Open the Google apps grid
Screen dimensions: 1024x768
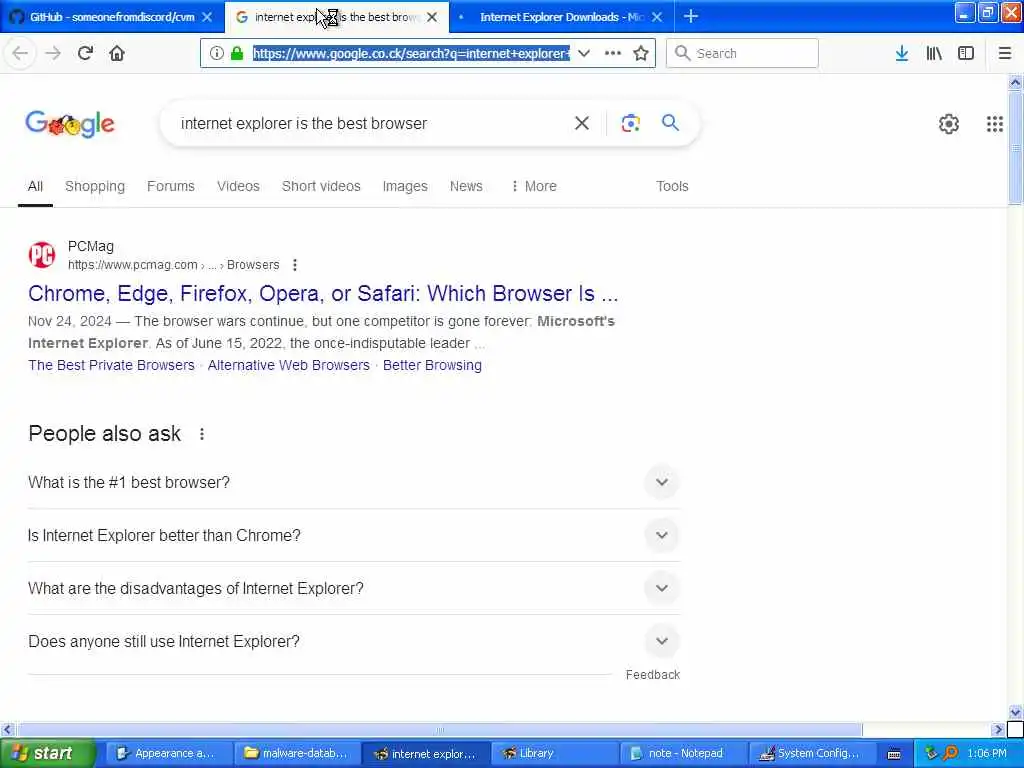point(995,123)
